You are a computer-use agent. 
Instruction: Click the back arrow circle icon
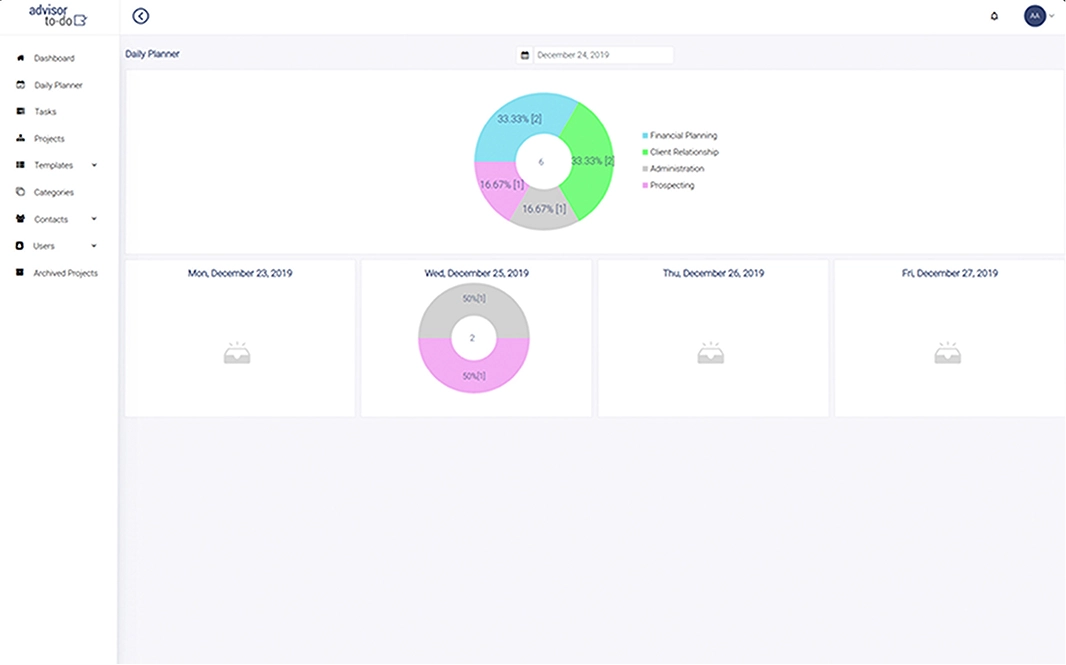click(x=141, y=16)
